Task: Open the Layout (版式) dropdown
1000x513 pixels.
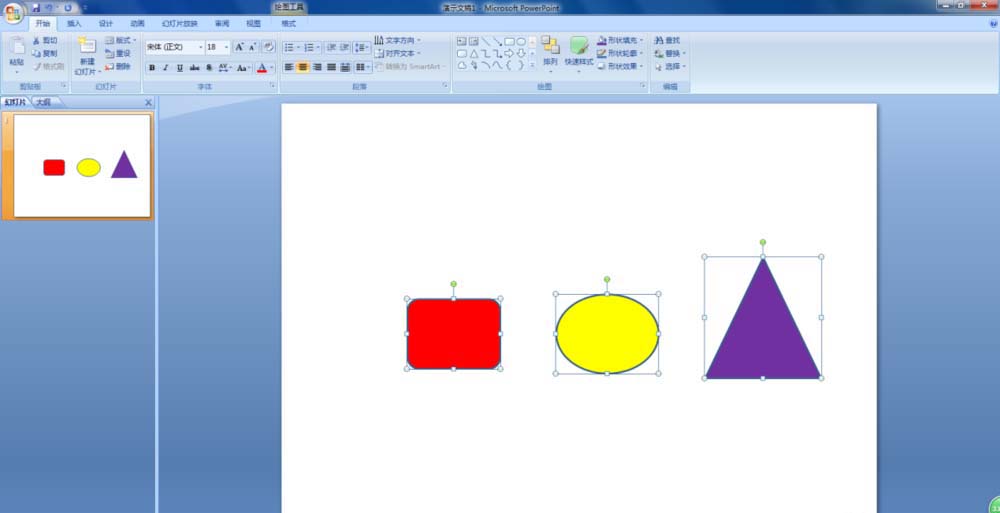Action: (x=121, y=41)
